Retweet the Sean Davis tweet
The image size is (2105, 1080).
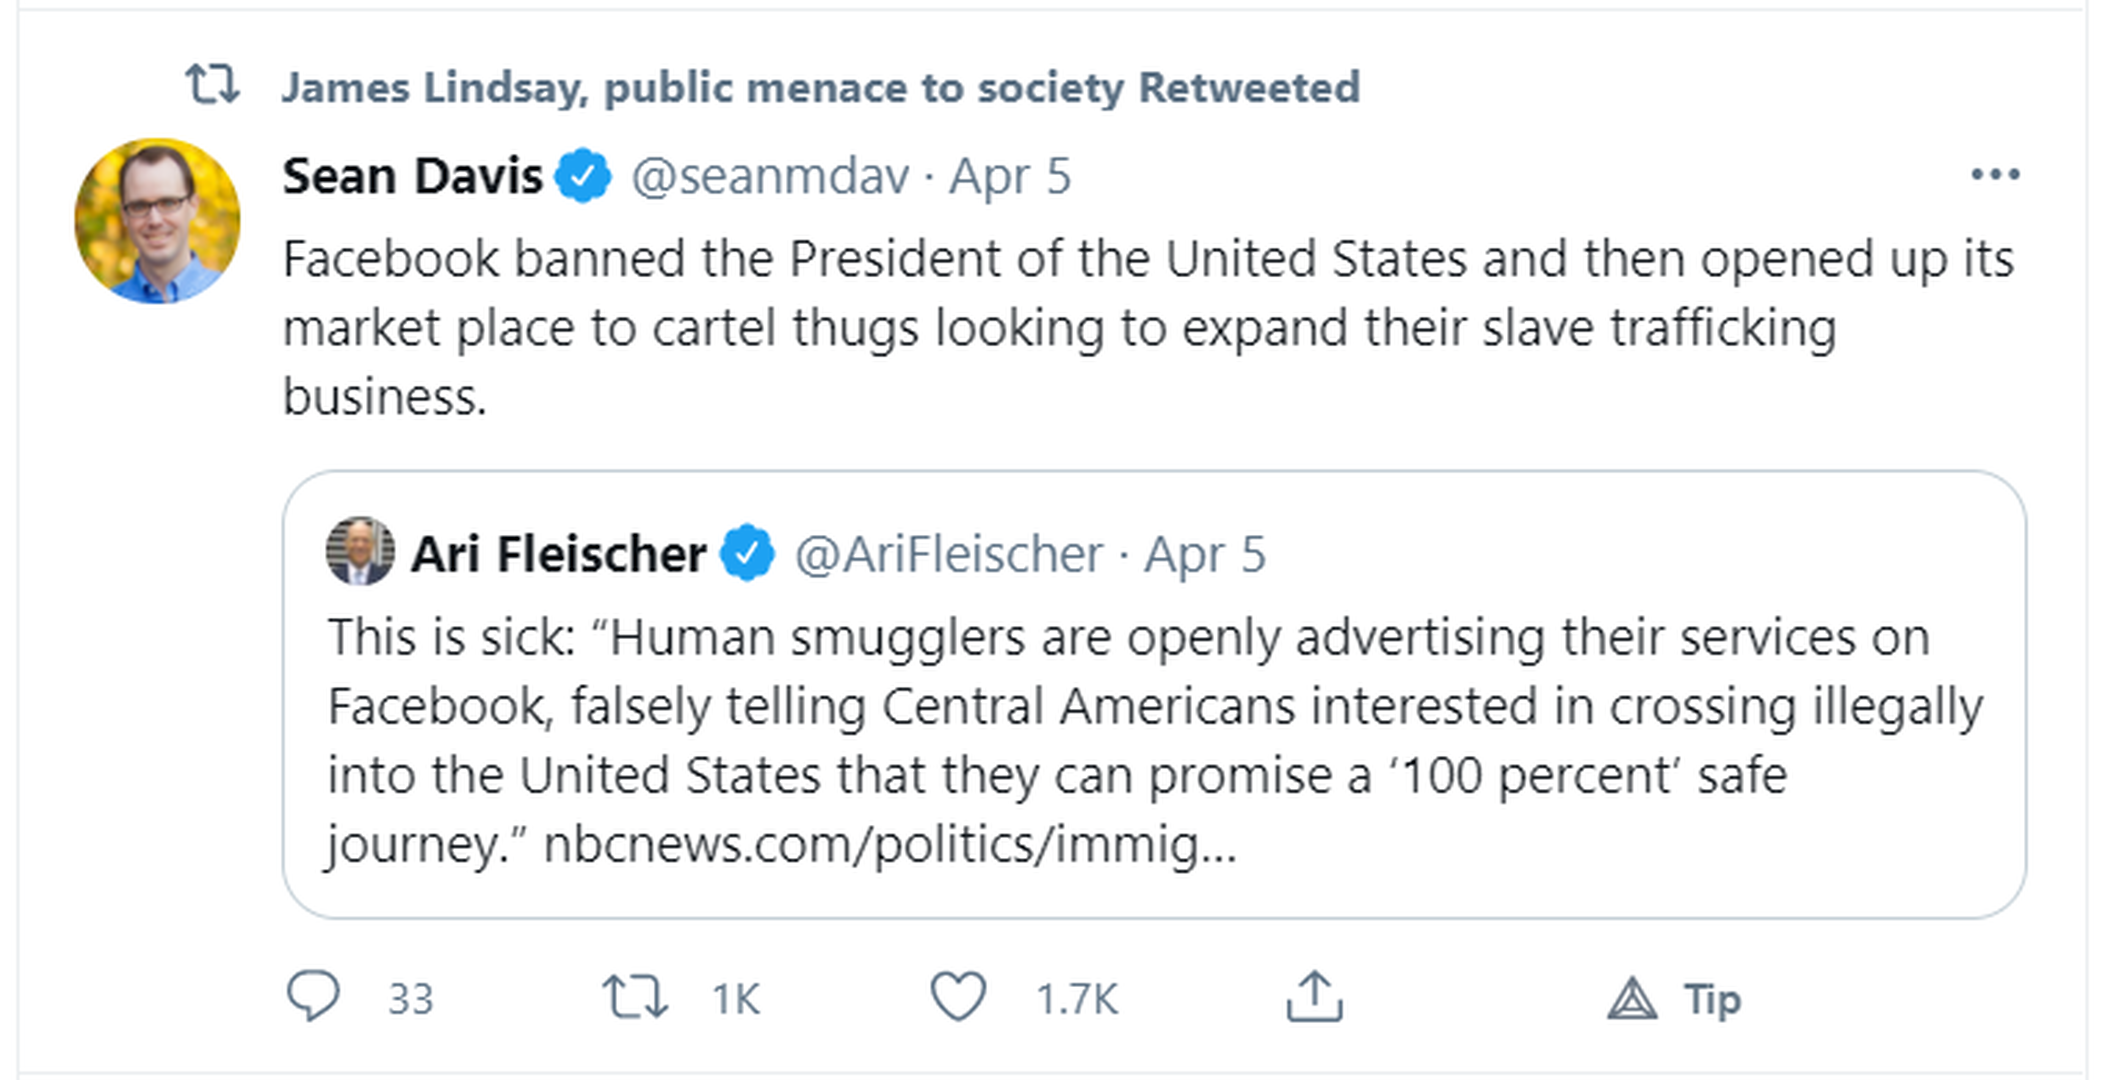(x=635, y=998)
